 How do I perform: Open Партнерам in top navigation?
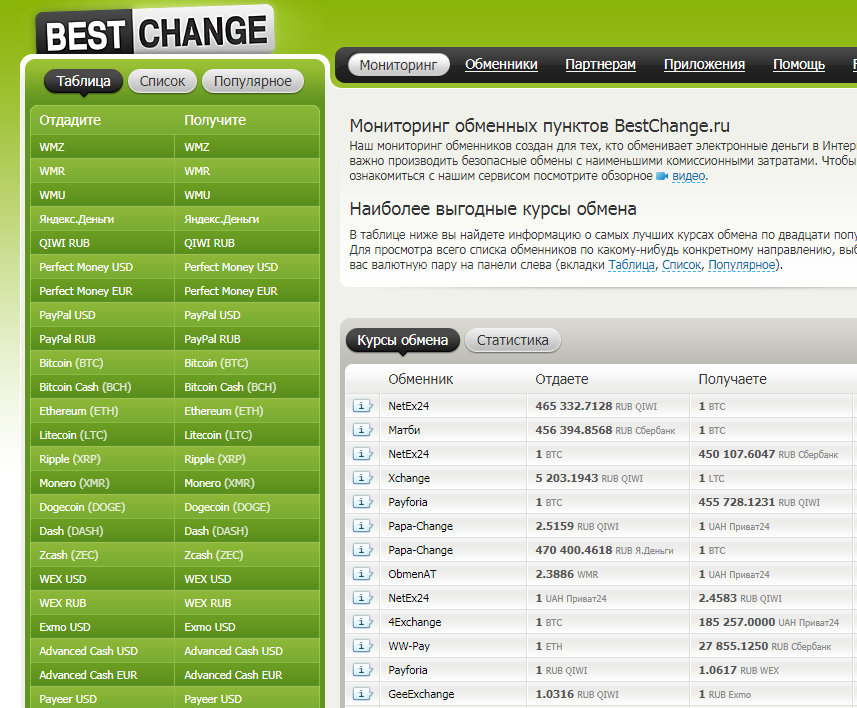(x=600, y=65)
